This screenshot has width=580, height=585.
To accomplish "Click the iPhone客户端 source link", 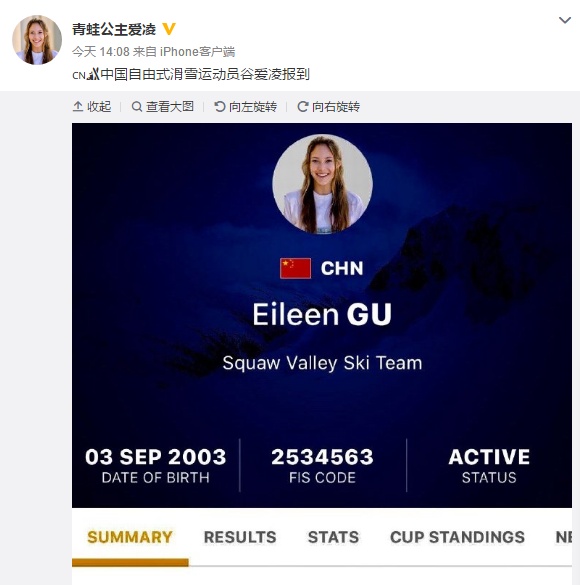I will pos(197,51).
